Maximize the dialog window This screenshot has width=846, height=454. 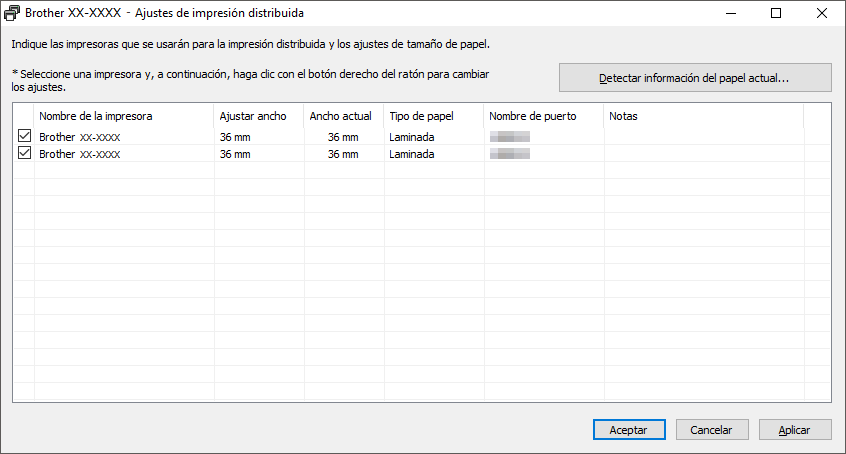(776, 14)
